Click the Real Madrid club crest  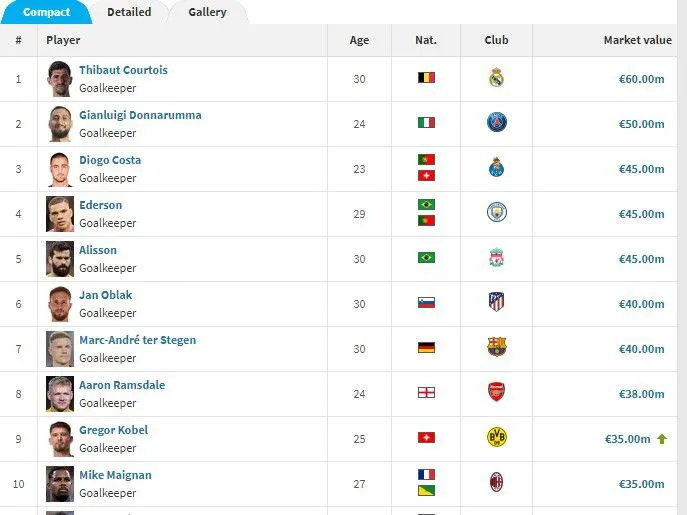coord(496,78)
